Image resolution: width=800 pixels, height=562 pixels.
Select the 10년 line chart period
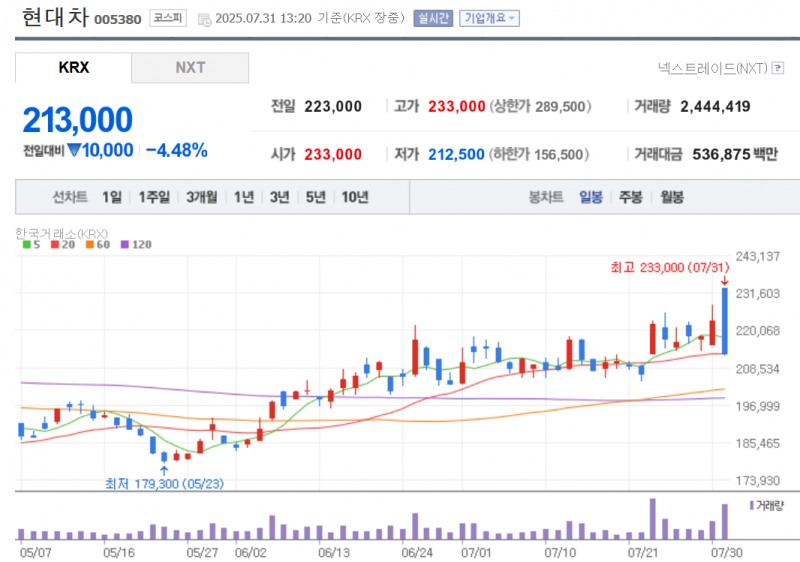point(354,197)
